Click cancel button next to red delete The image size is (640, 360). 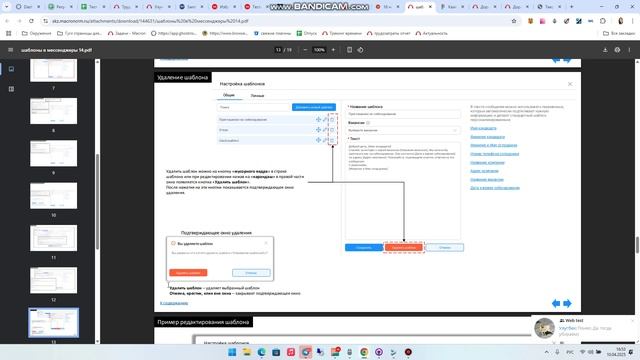pos(444,247)
